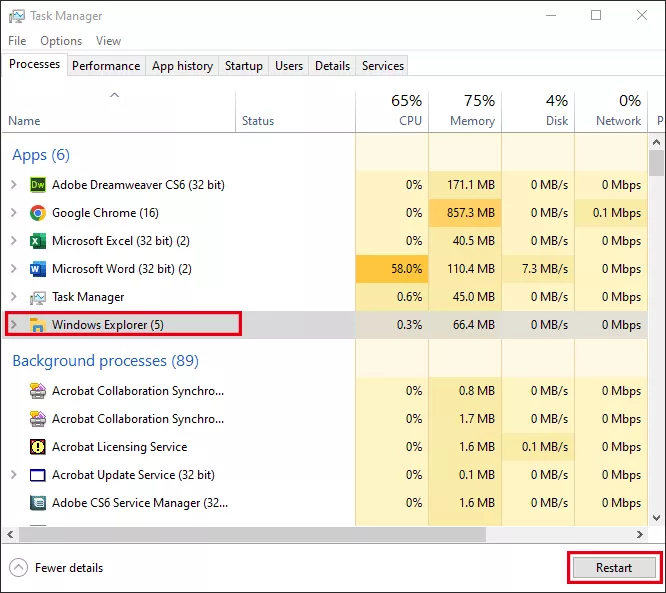Click the horizontal scrollbar left arrow
The height and width of the screenshot is (593, 666).
tap(10, 535)
